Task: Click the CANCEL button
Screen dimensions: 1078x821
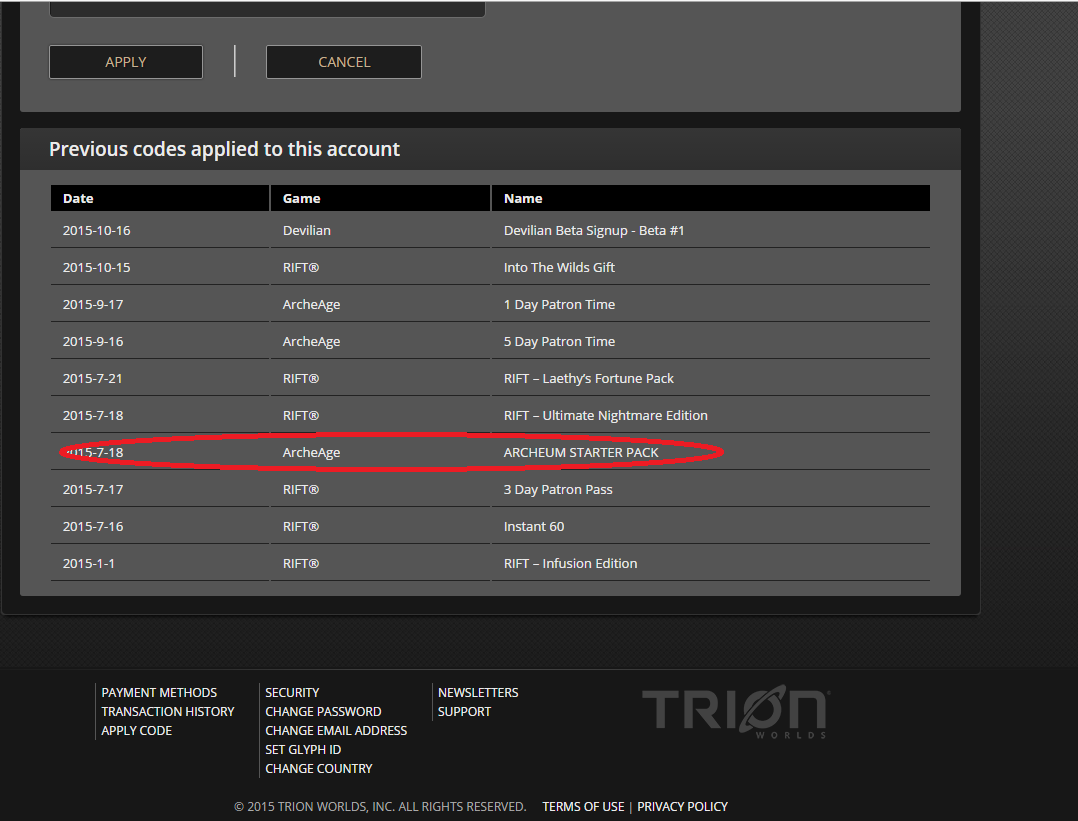Action: [x=344, y=62]
